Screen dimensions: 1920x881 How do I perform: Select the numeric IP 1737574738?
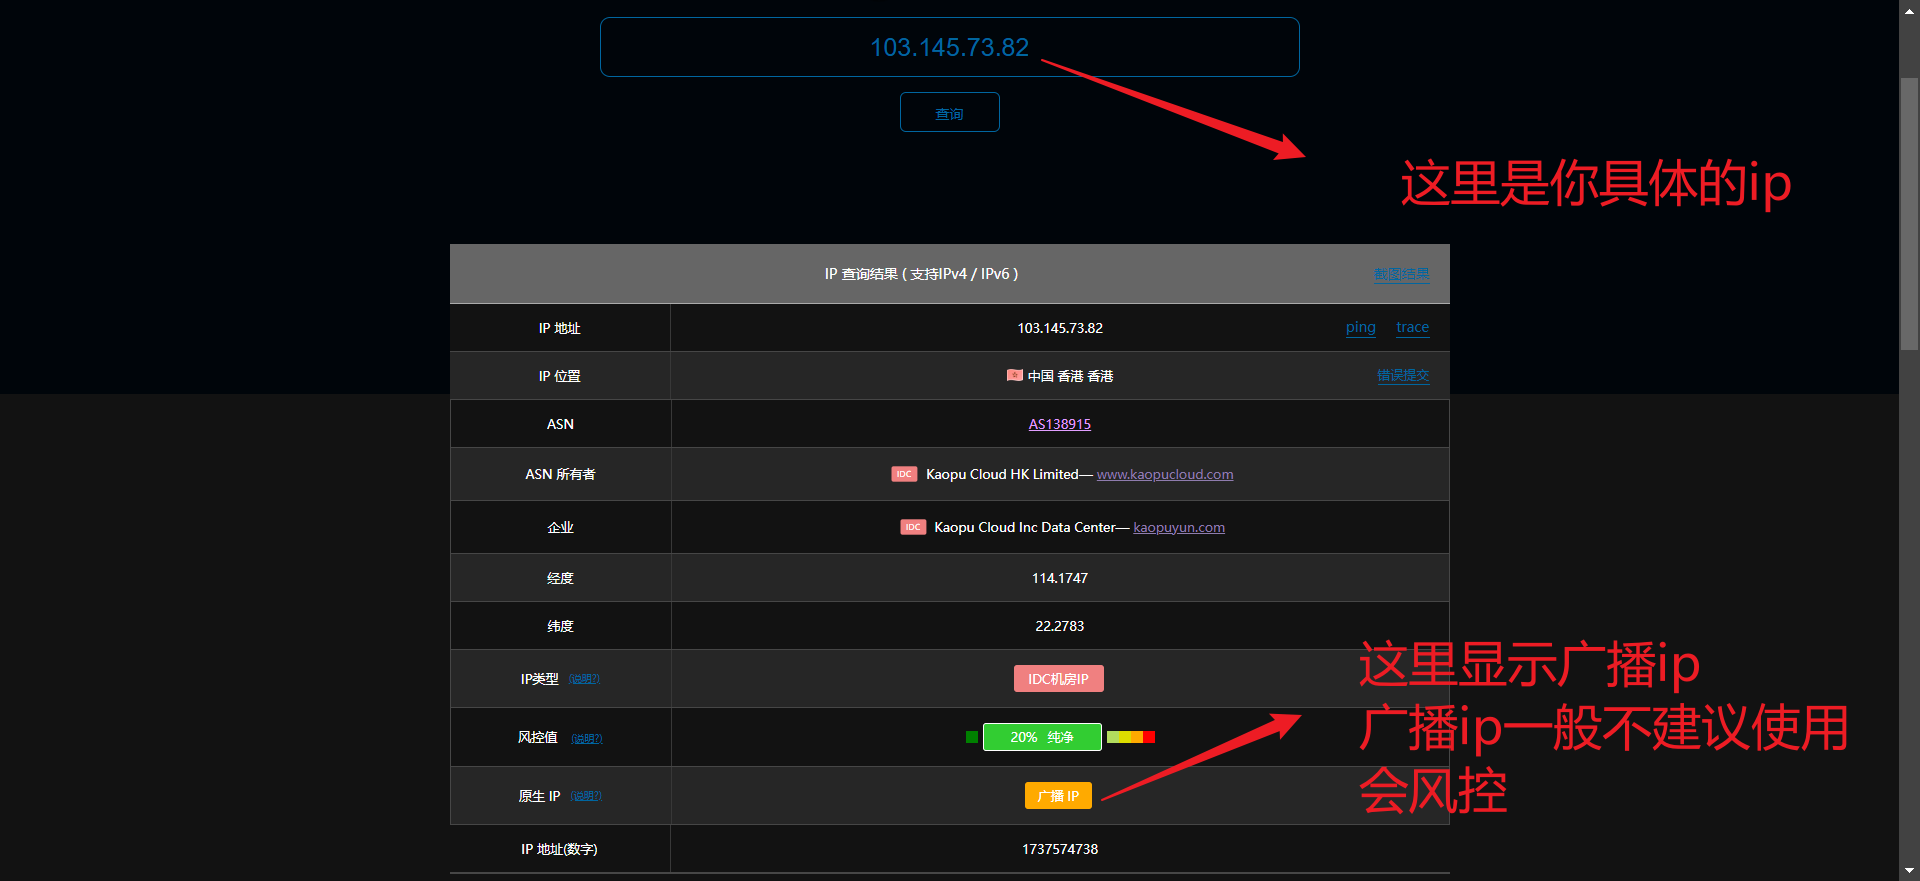[1059, 849]
